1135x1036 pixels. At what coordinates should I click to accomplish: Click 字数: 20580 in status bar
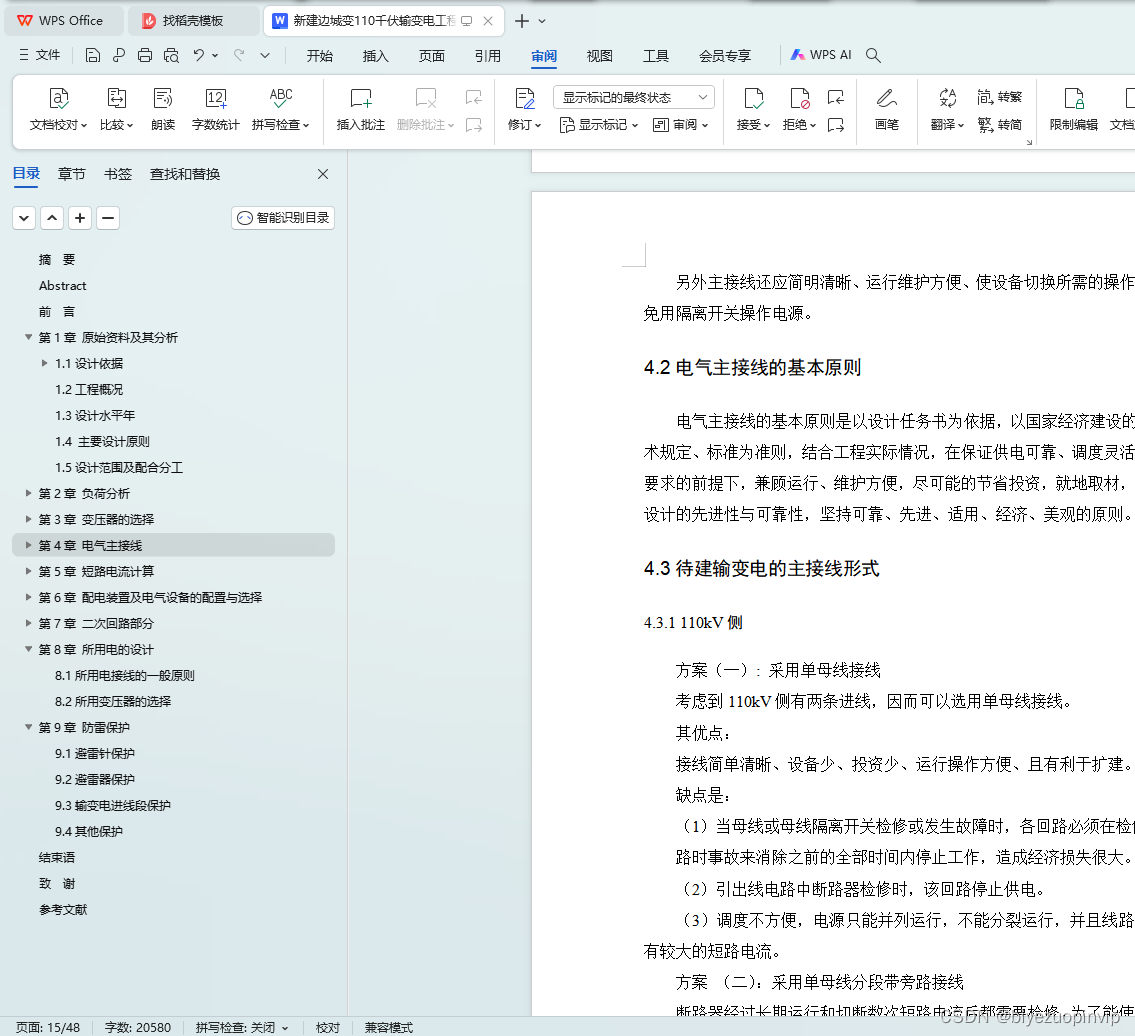(x=138, y=1027)
